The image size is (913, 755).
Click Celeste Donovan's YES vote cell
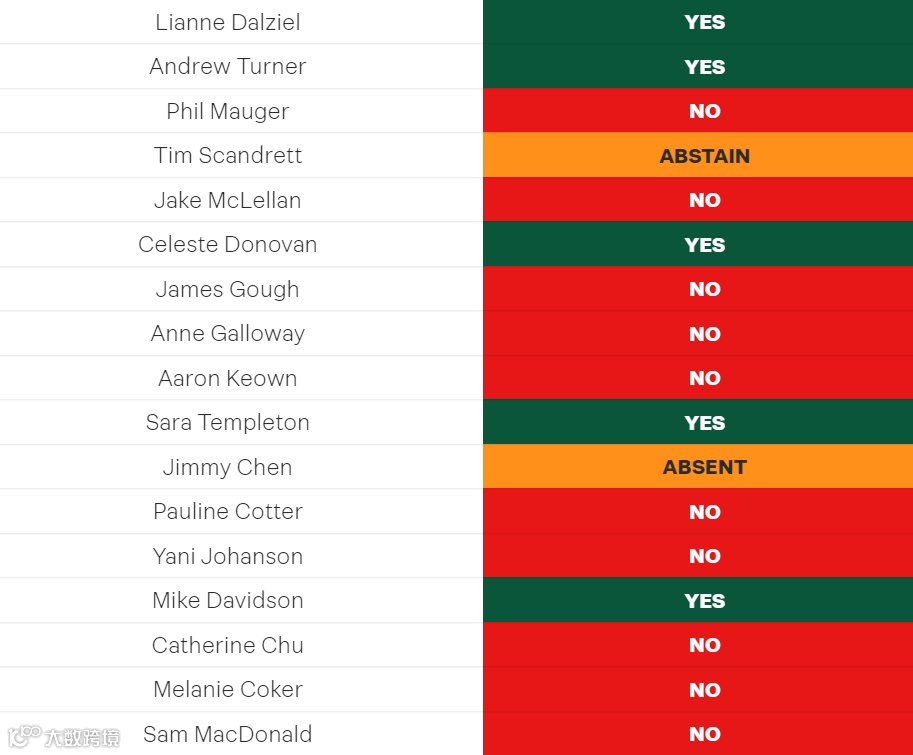(x=698, y=244)
